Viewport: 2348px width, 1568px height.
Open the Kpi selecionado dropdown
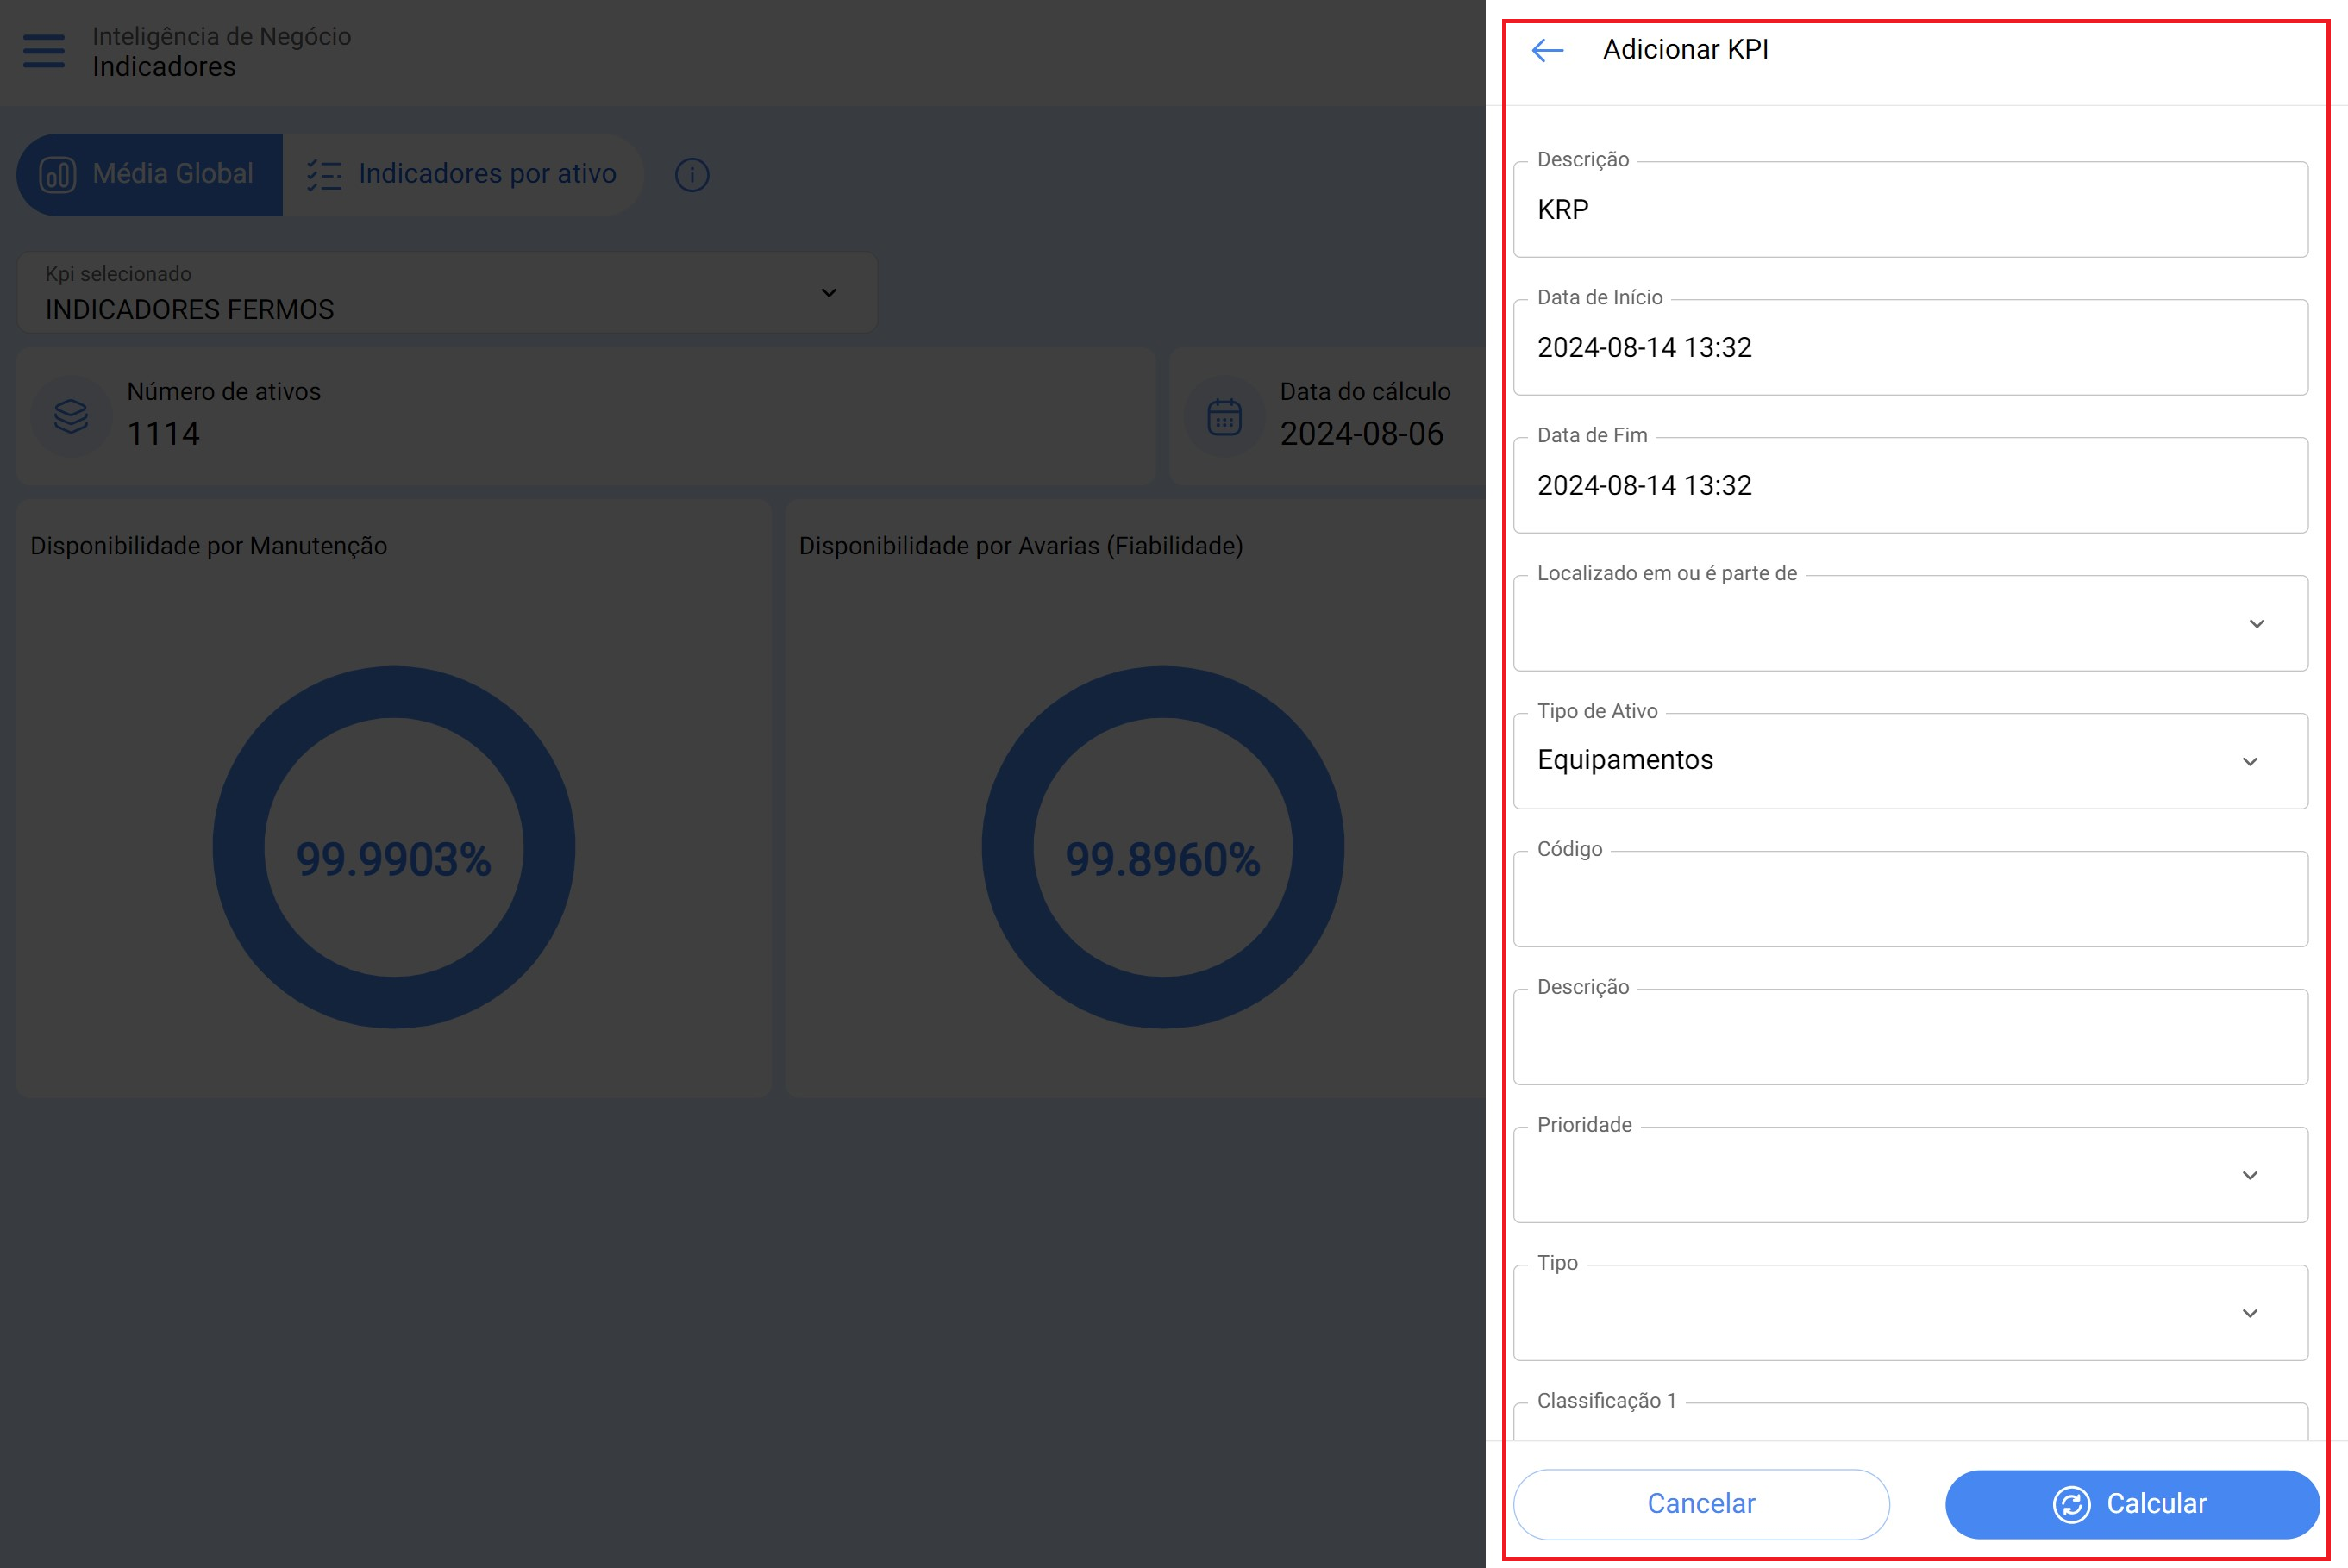[x=447, y=292]
